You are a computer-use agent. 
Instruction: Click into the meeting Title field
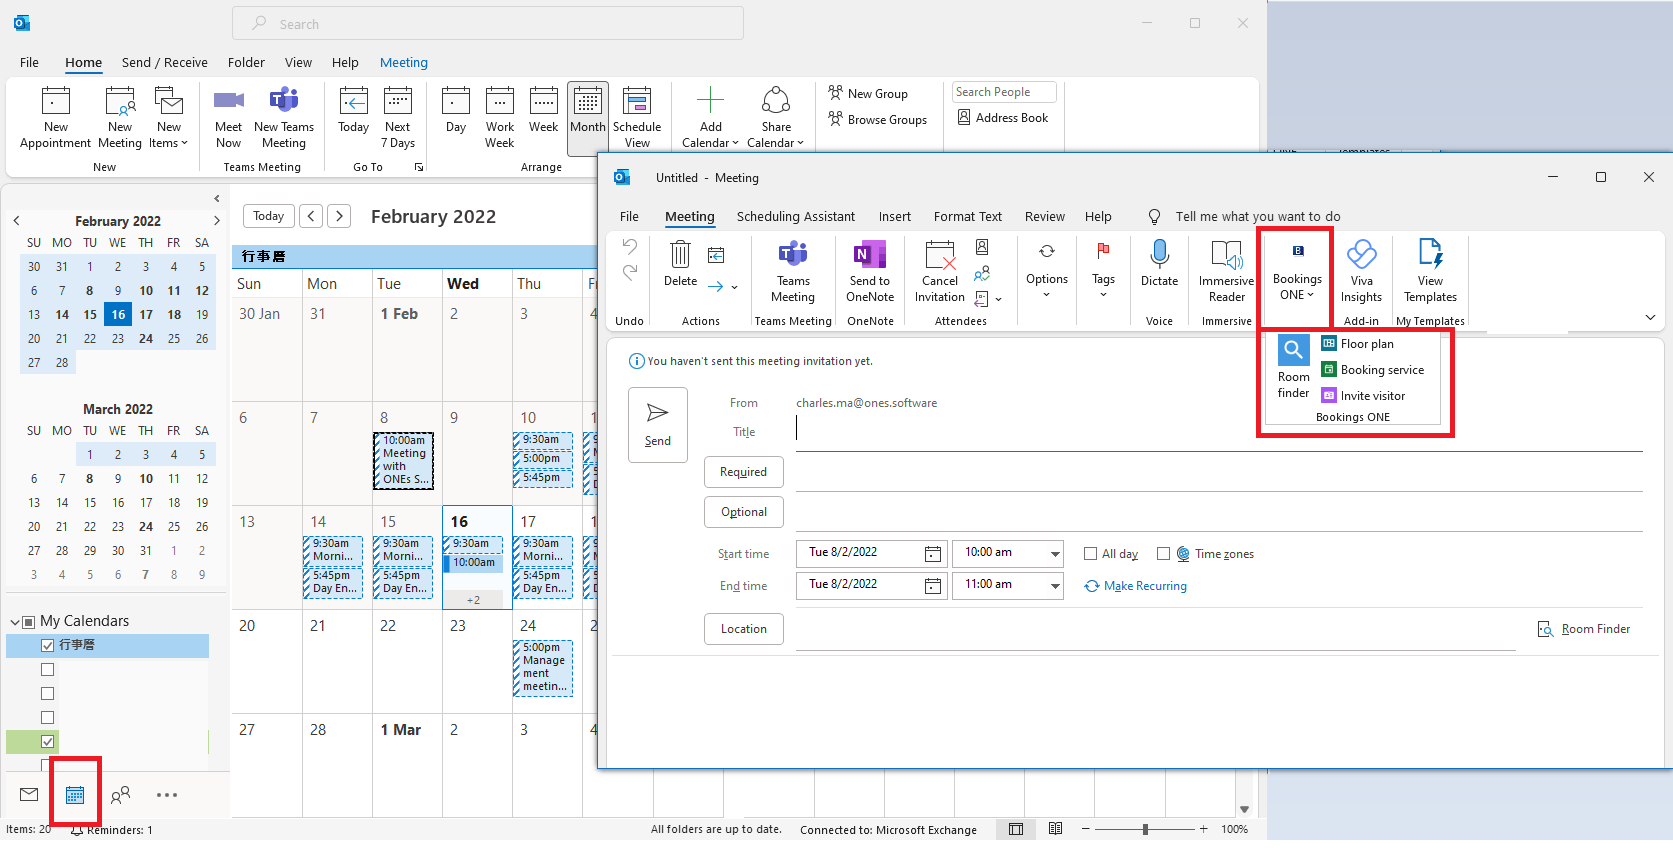(x=1218, y=431)
